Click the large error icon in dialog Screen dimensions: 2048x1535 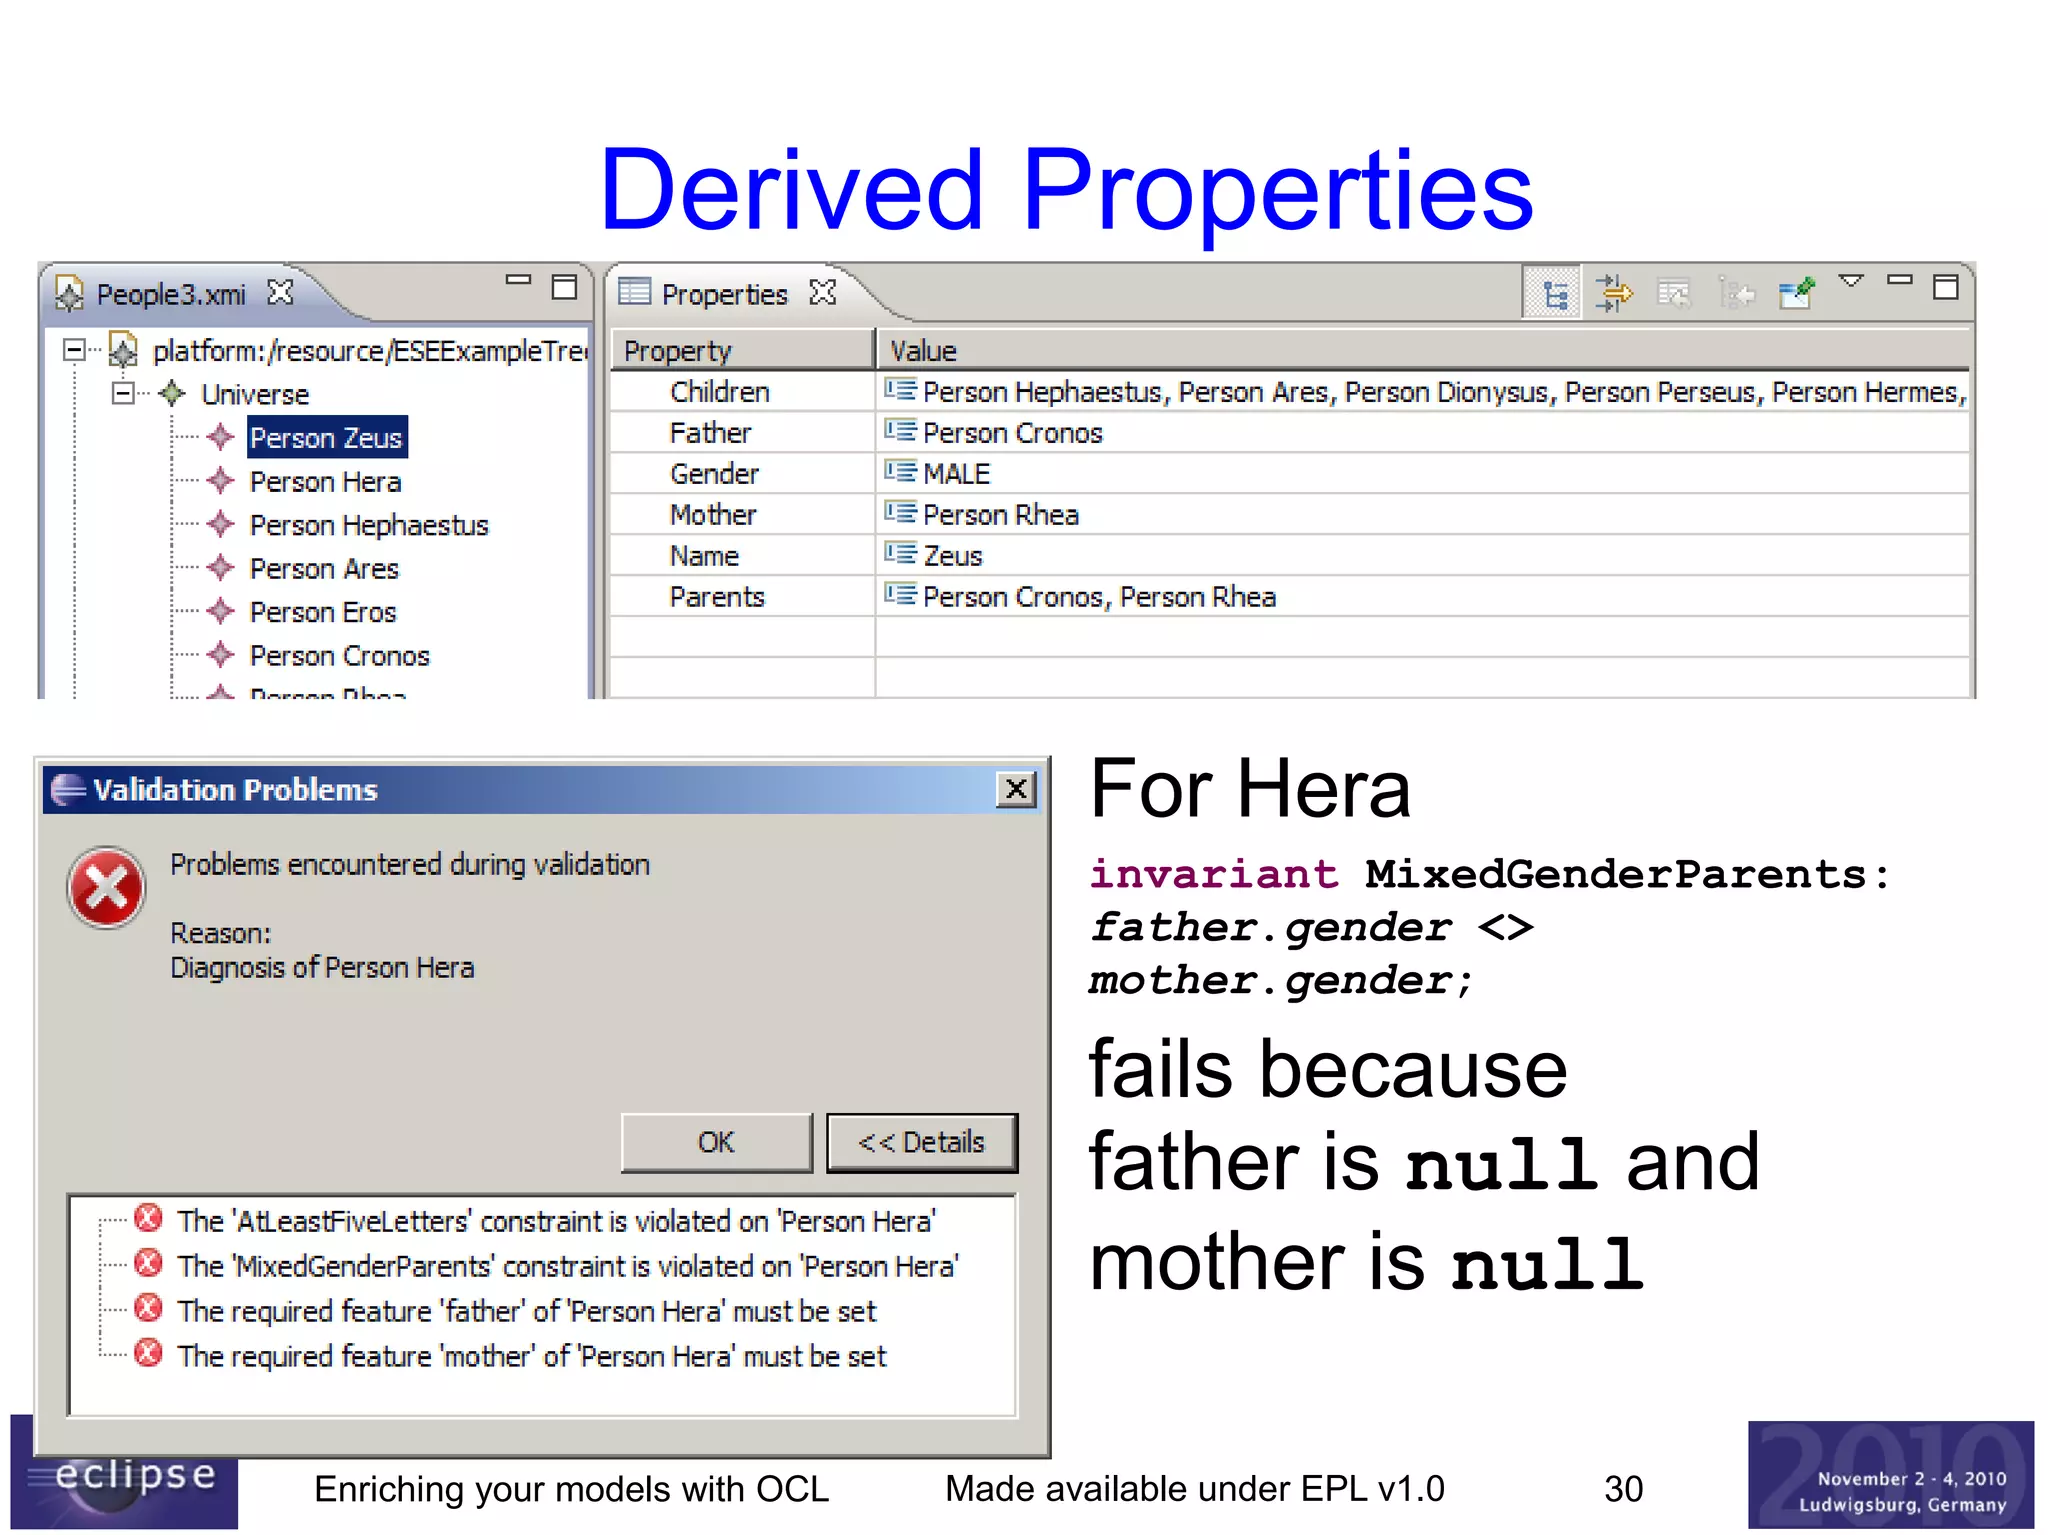106,888
